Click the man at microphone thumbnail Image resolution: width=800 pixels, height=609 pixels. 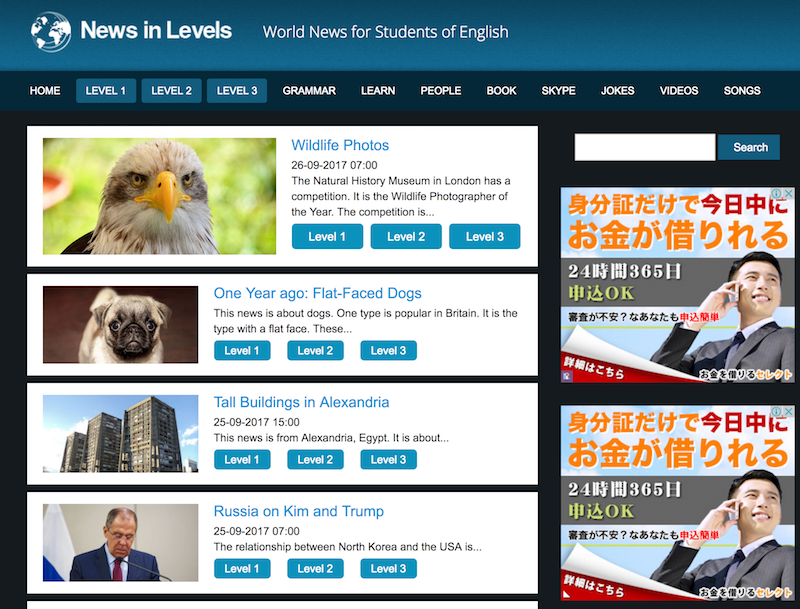pyautogui.click(x=120, y=543)
